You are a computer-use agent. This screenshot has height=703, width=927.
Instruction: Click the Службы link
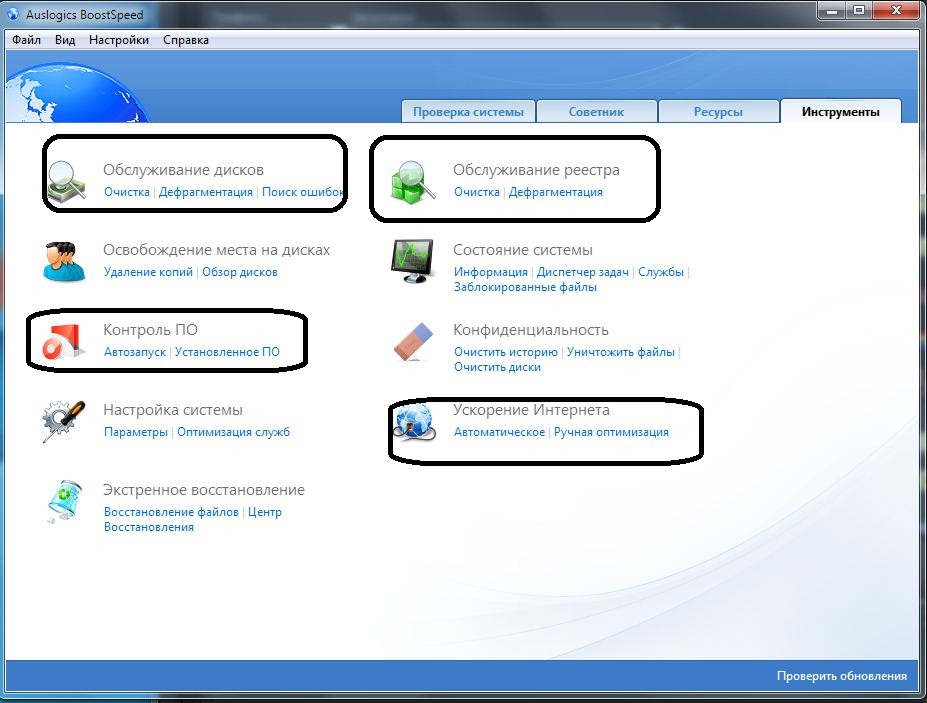point(661,272)
